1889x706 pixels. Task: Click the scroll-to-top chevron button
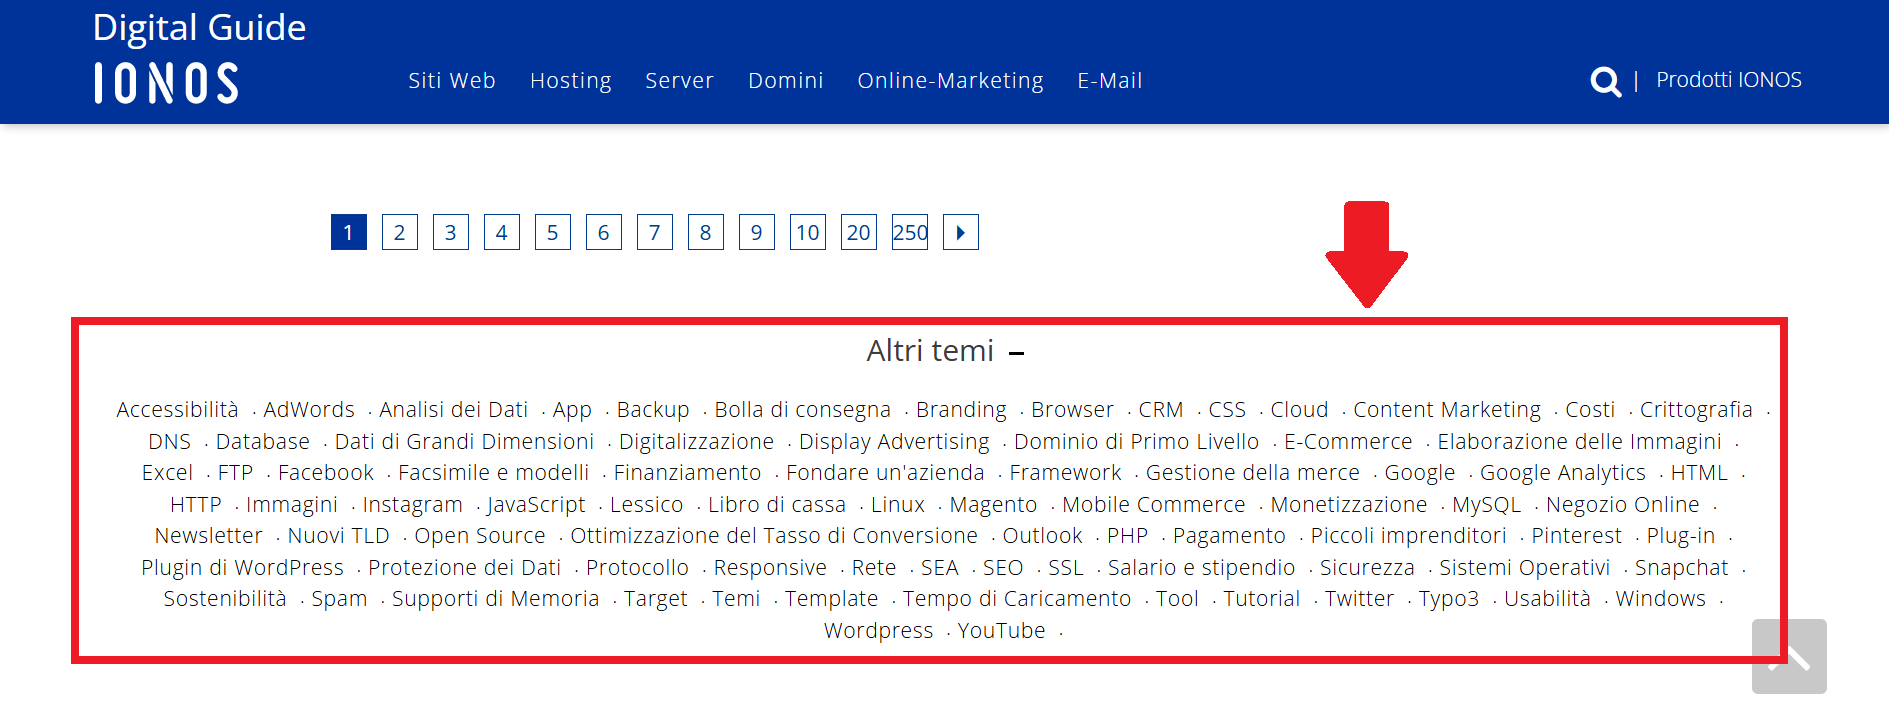click(x=1789, y=656)
